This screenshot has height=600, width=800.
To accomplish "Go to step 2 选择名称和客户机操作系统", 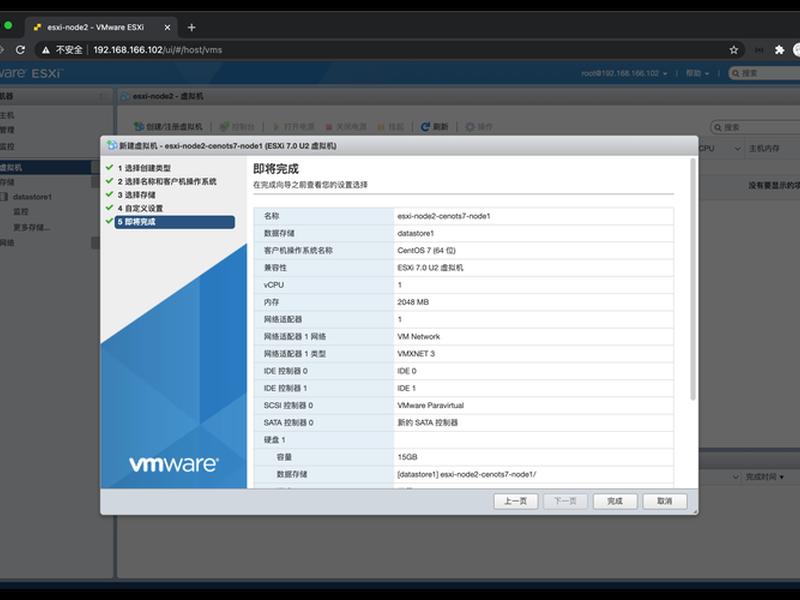I will pyautogui.click(x=167, y=182).
